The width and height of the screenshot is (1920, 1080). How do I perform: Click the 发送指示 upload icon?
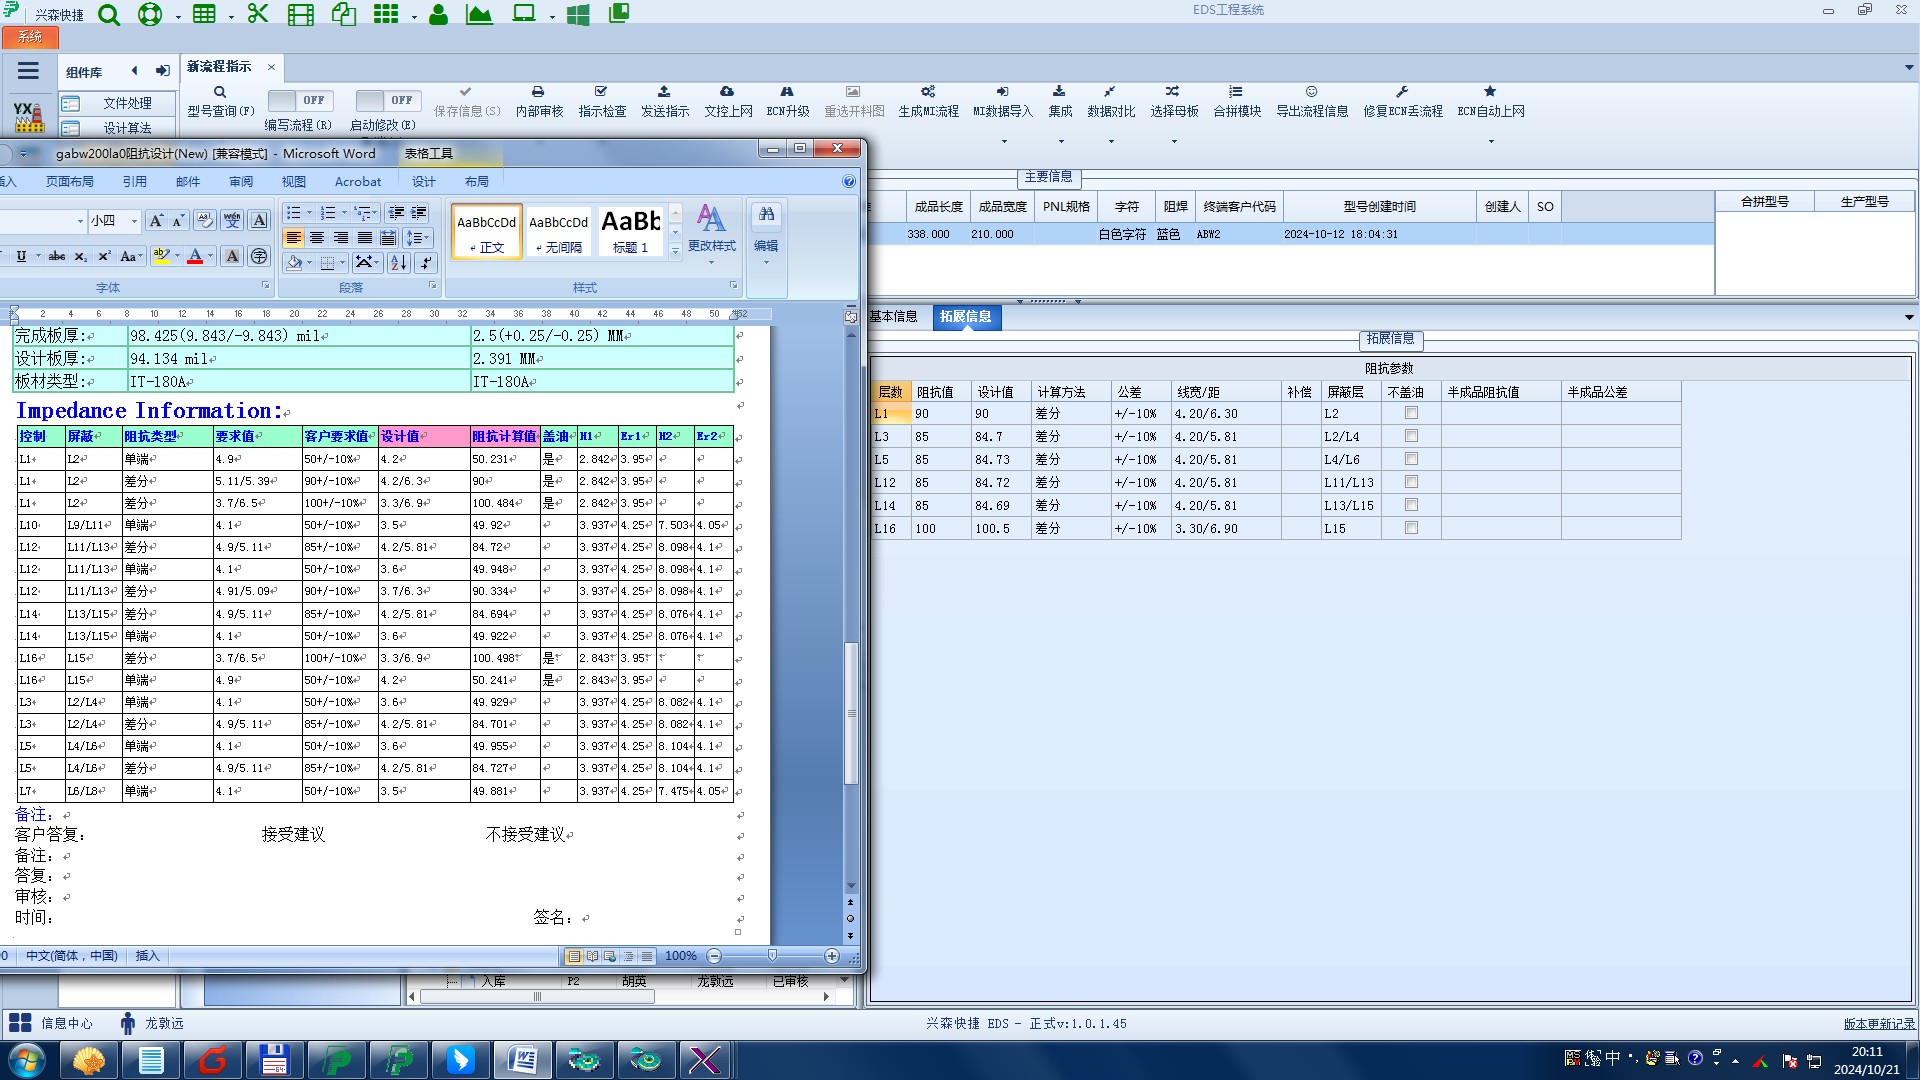[x=664, y=92]
